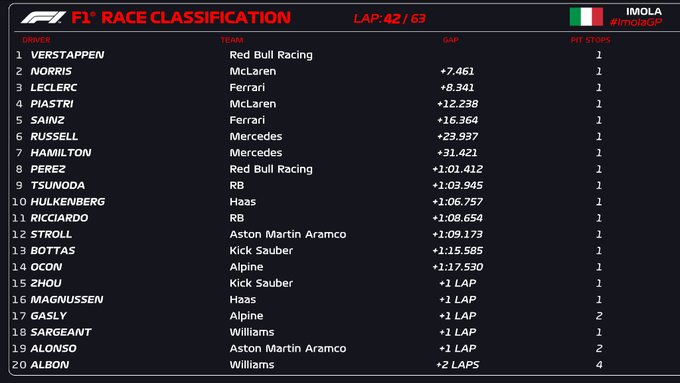The width and height of the screenshot is (680, 383).
Task: Select the TEAM column header
Action: click(232, 40)
